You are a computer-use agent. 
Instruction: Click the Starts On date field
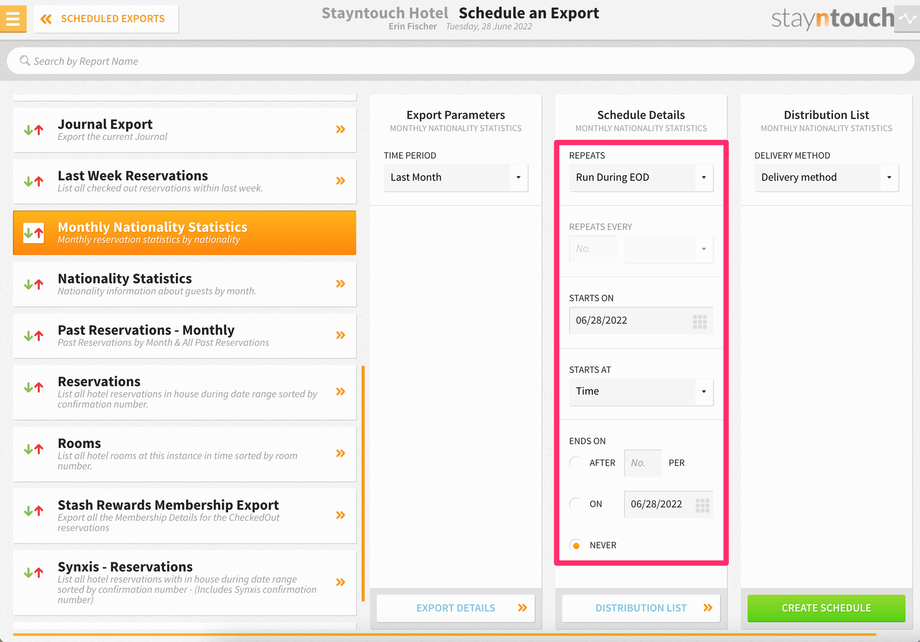(x=641, y=320)
